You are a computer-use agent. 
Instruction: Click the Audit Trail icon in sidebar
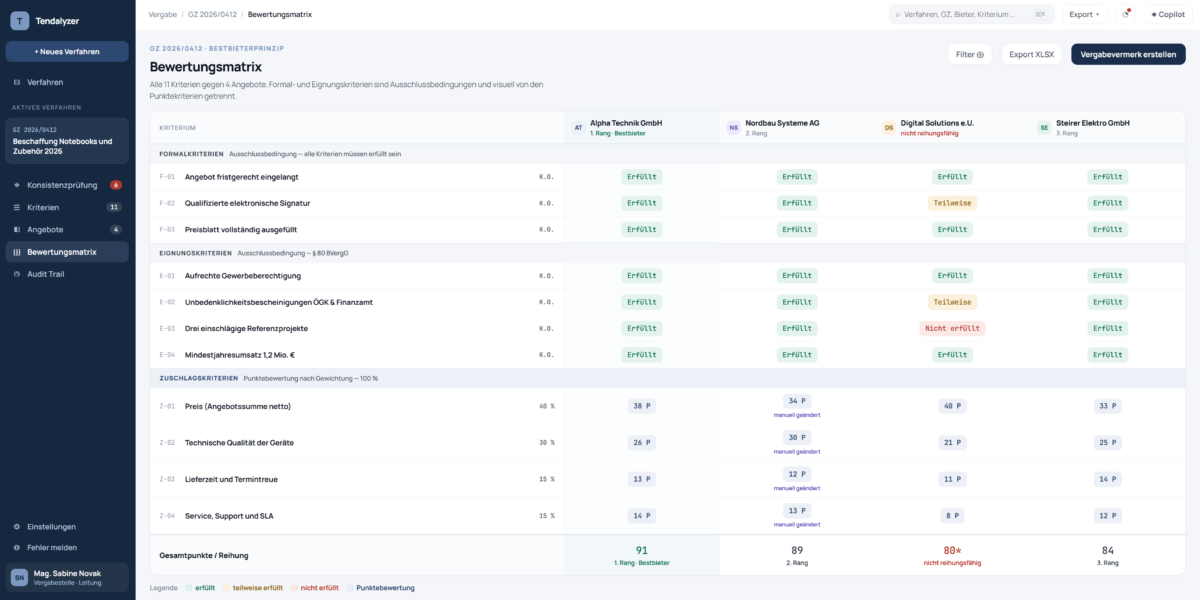[16, 273]
